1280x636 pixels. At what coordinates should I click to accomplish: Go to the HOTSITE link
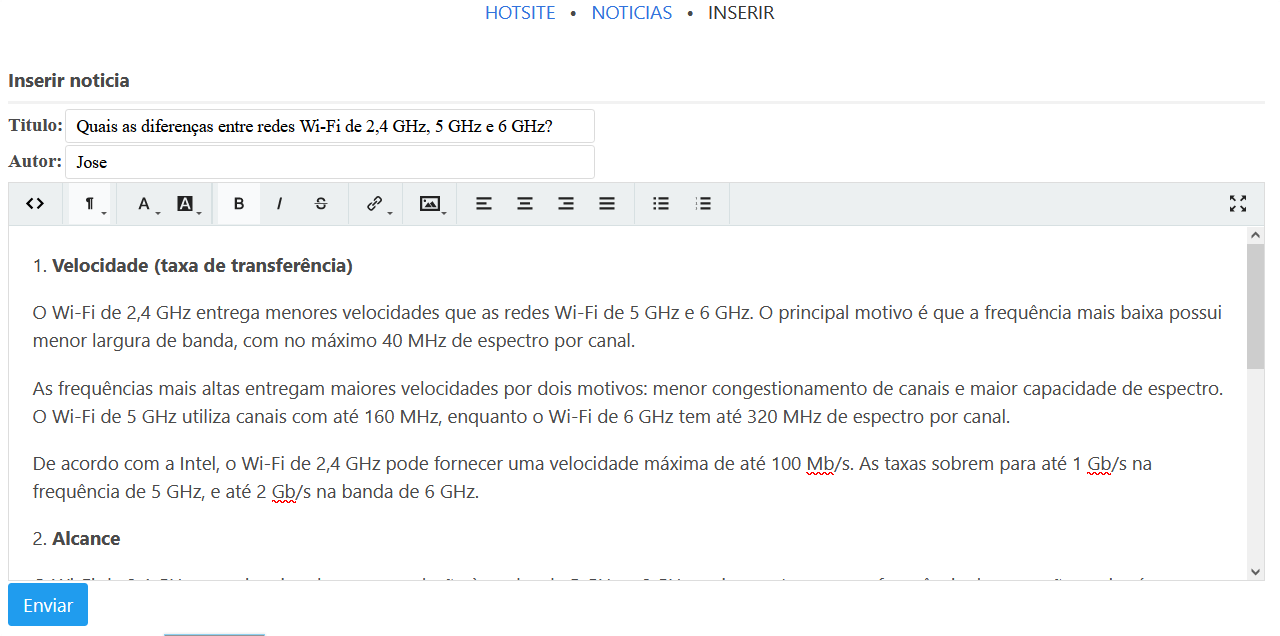520,13
